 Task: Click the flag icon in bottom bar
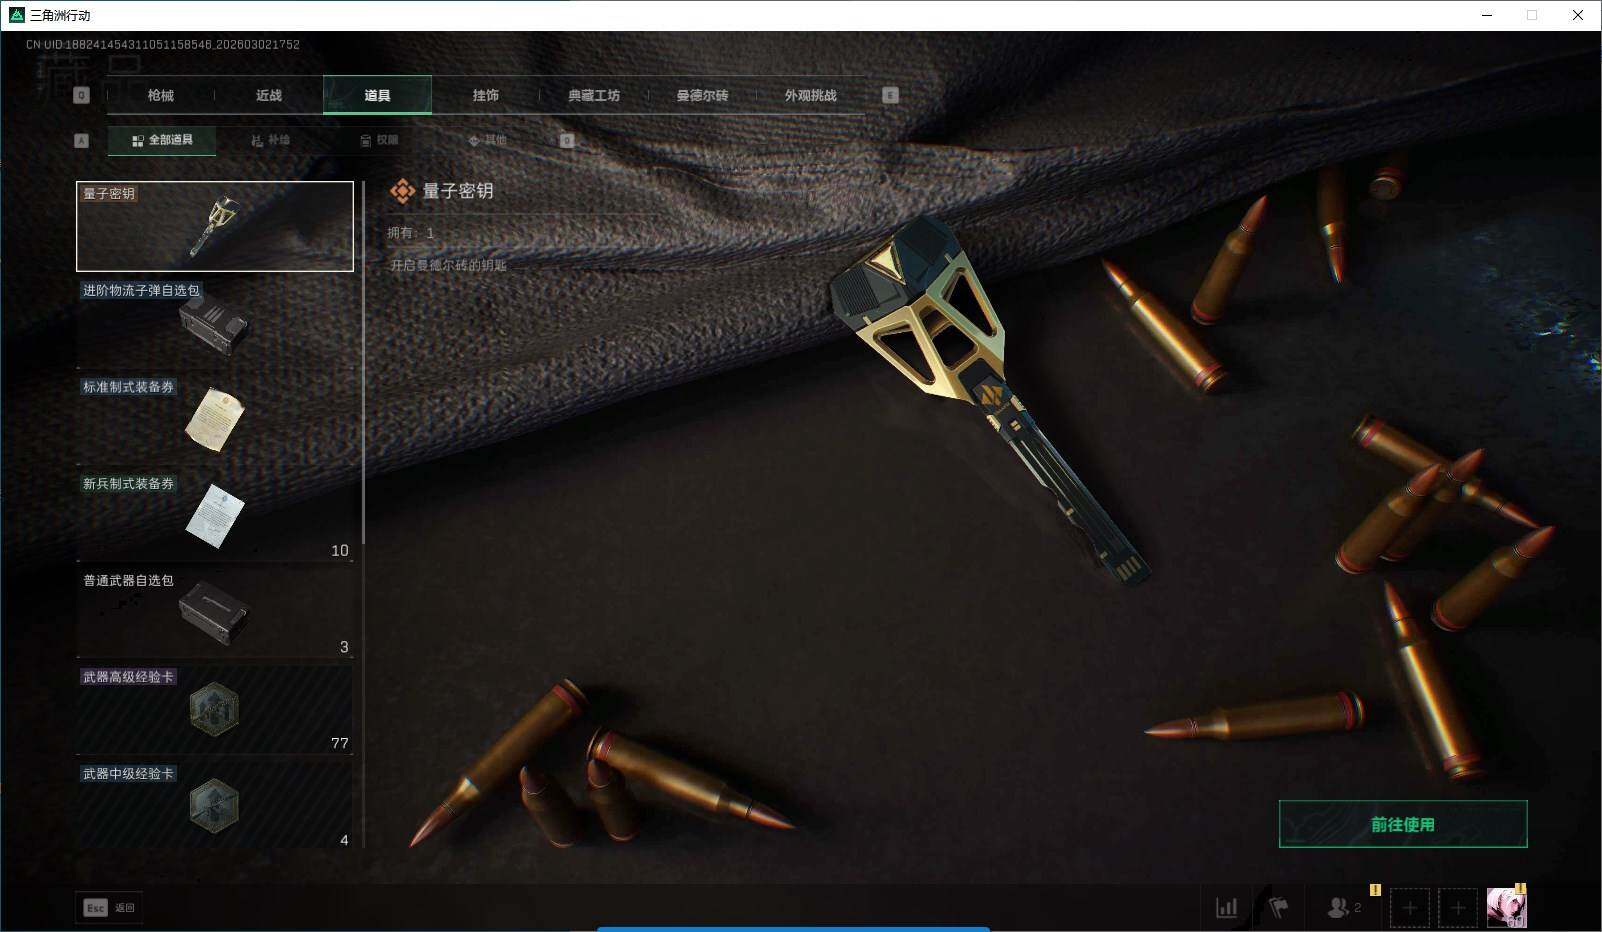tap(1278, 907)
